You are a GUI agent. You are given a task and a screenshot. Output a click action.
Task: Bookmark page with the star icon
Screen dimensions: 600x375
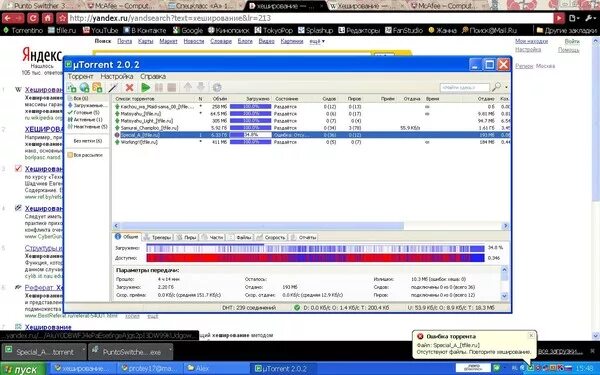point(62,18)
